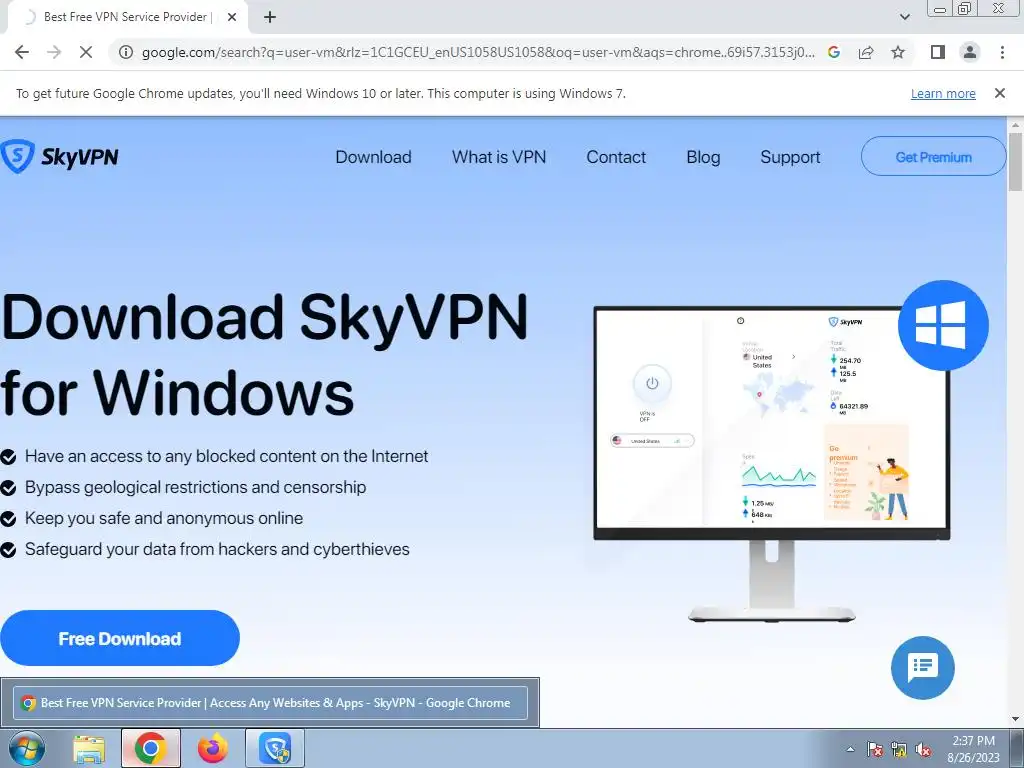1024x768 pixels.
Task: Open the What is VPN page
Action: 499,157
